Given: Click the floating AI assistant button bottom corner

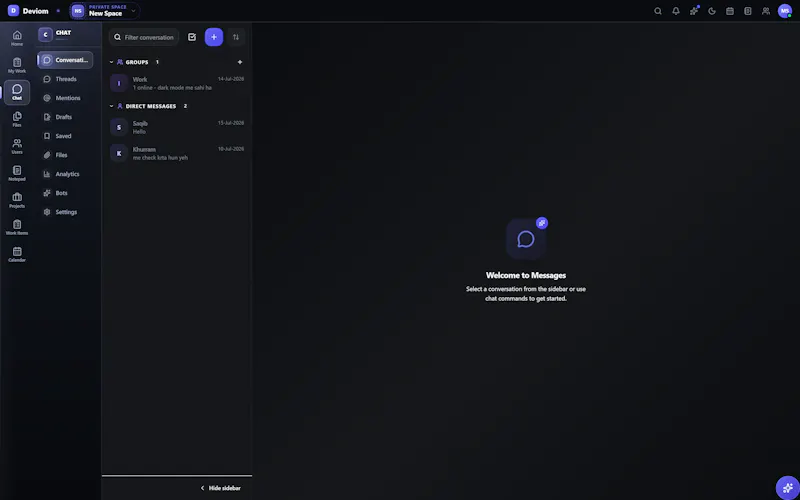Looking at the screenshot, I should point(787,488).
